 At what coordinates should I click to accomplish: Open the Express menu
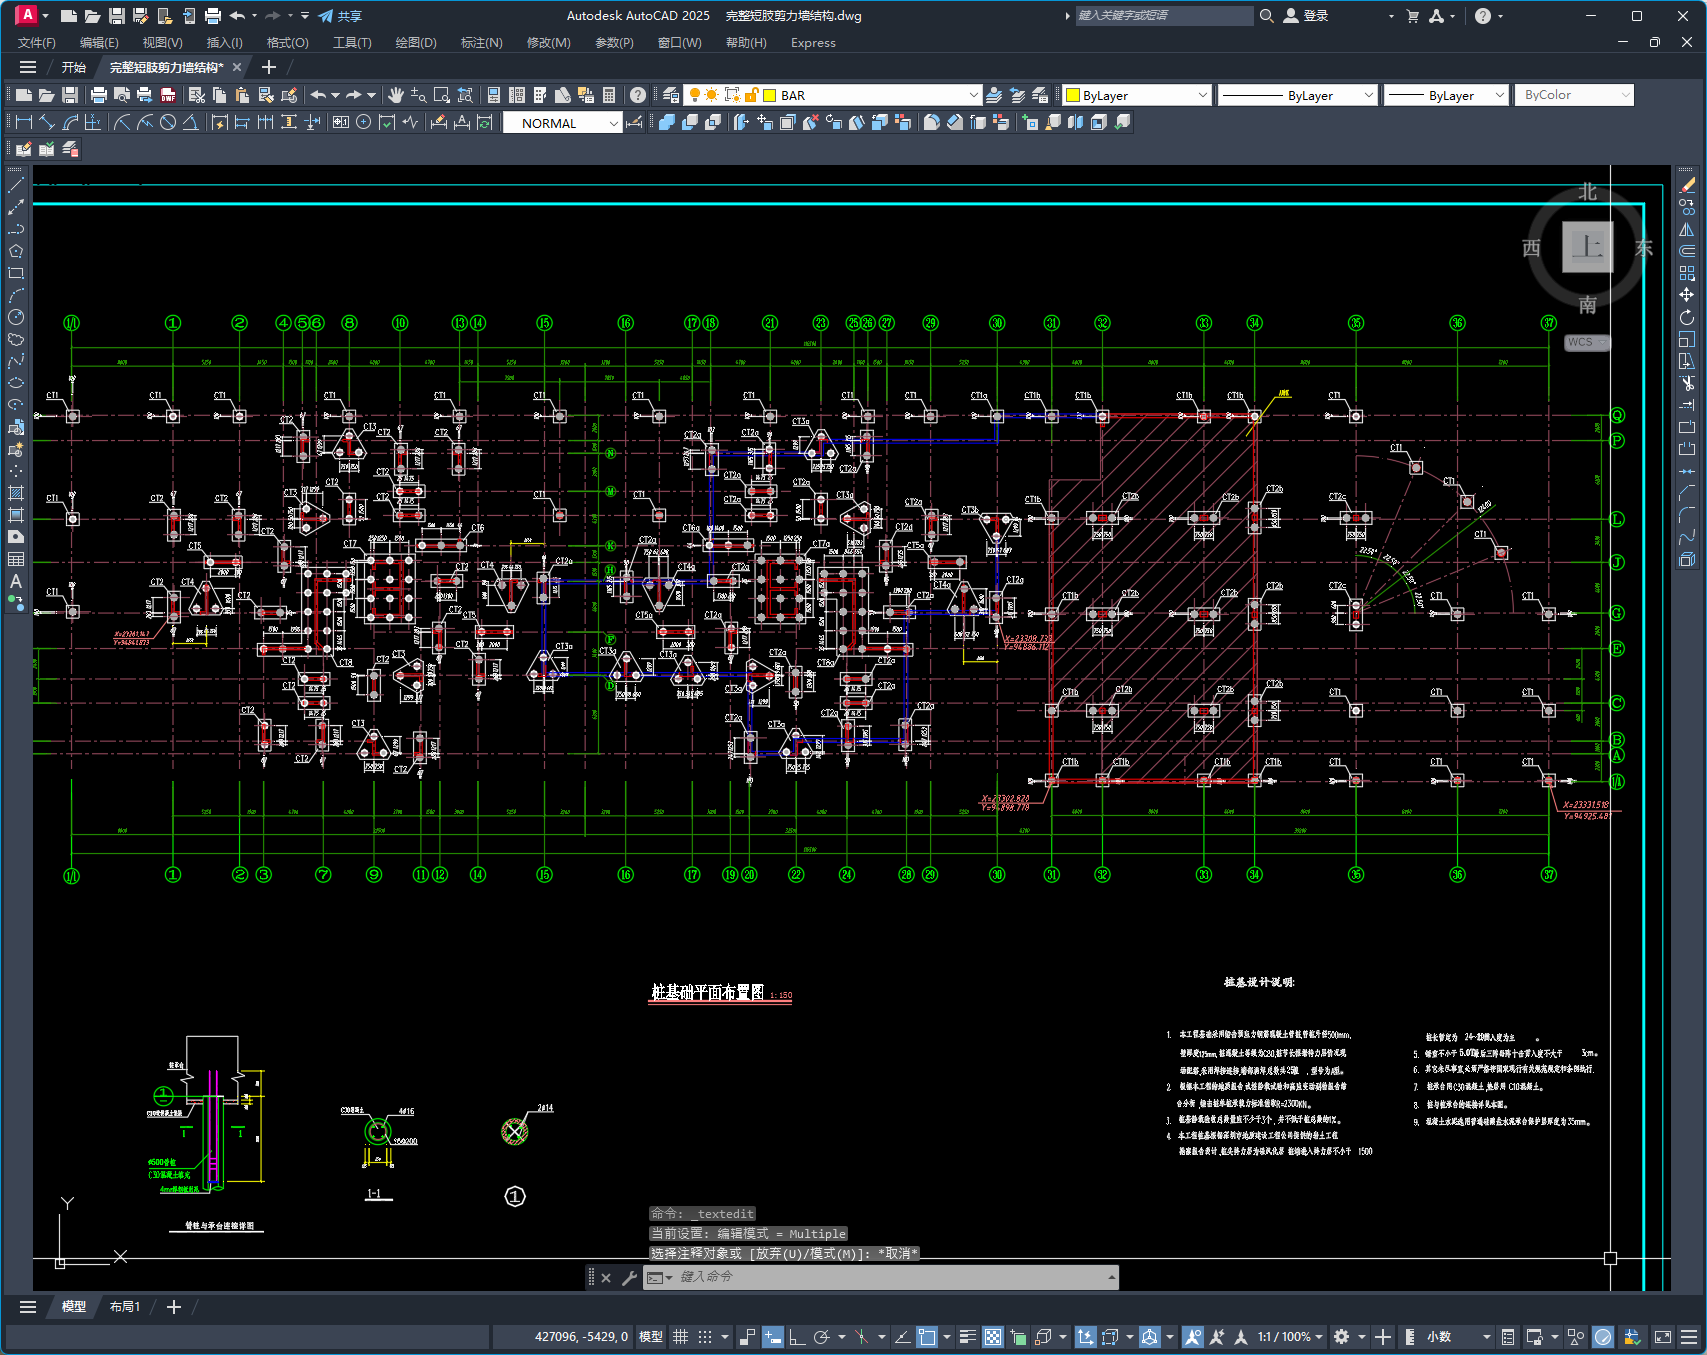click(813, 43)
